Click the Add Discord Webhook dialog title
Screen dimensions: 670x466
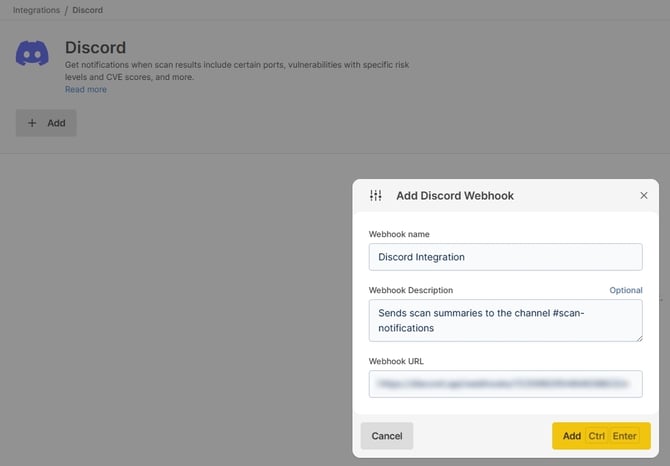click(x=455, y=196)
